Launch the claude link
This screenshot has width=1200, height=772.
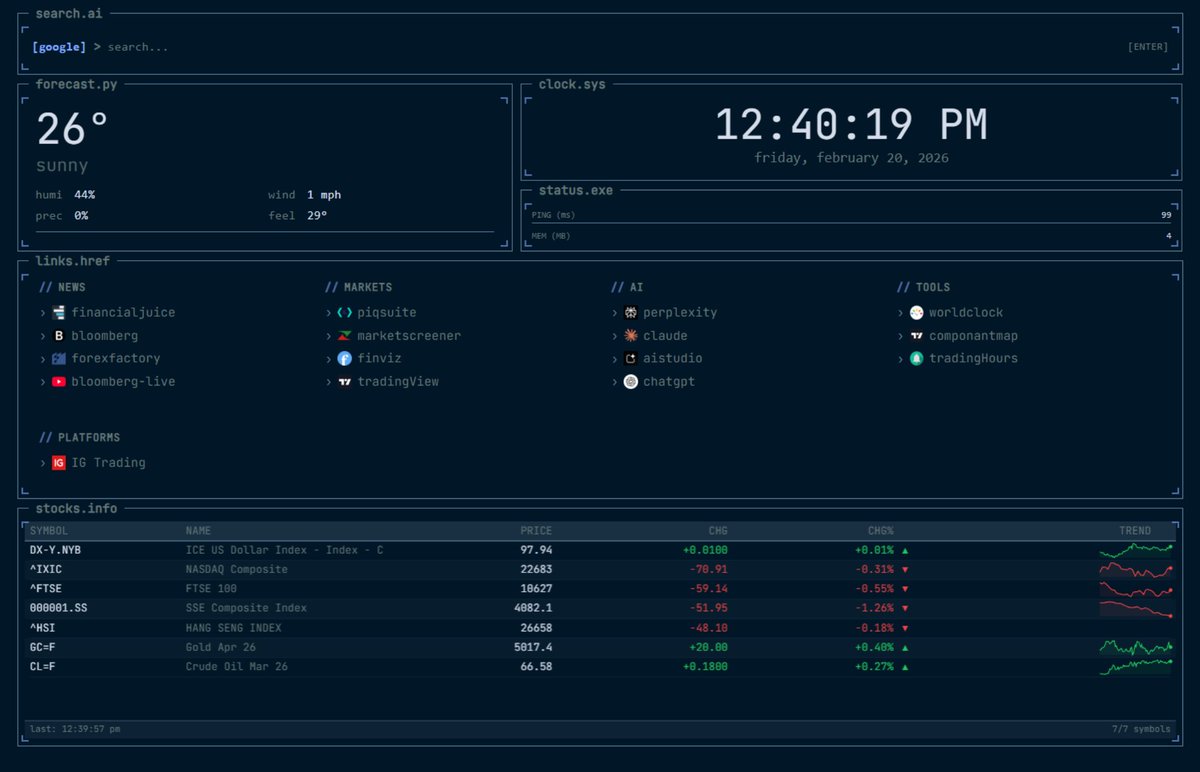[665, 336]
